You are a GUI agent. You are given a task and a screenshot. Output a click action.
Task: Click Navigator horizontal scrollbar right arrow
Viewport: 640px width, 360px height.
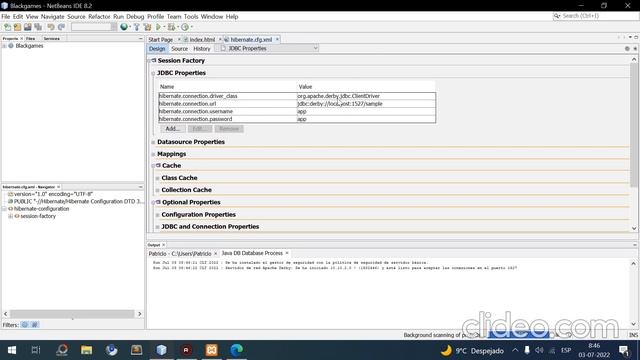click(140, 314)
